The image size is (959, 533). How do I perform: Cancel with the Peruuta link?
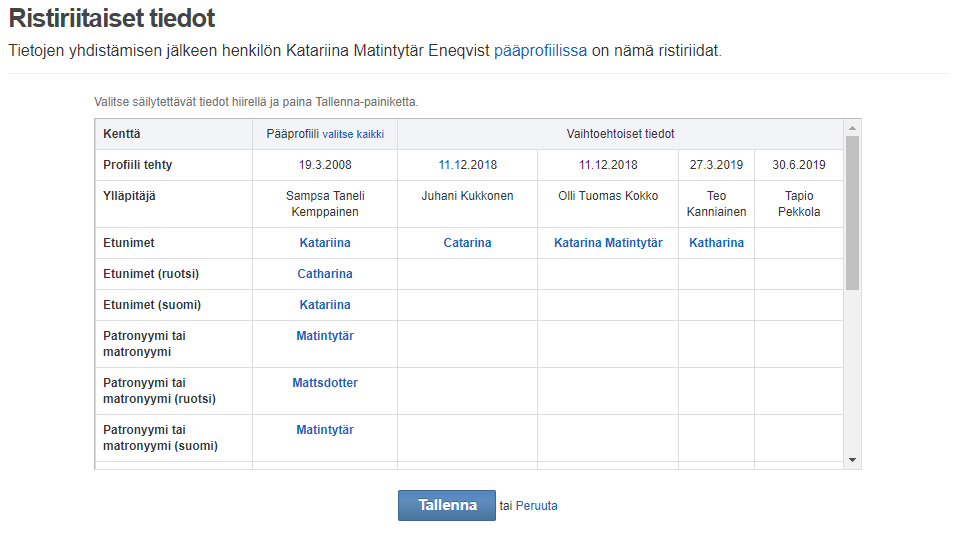(536, 506)
